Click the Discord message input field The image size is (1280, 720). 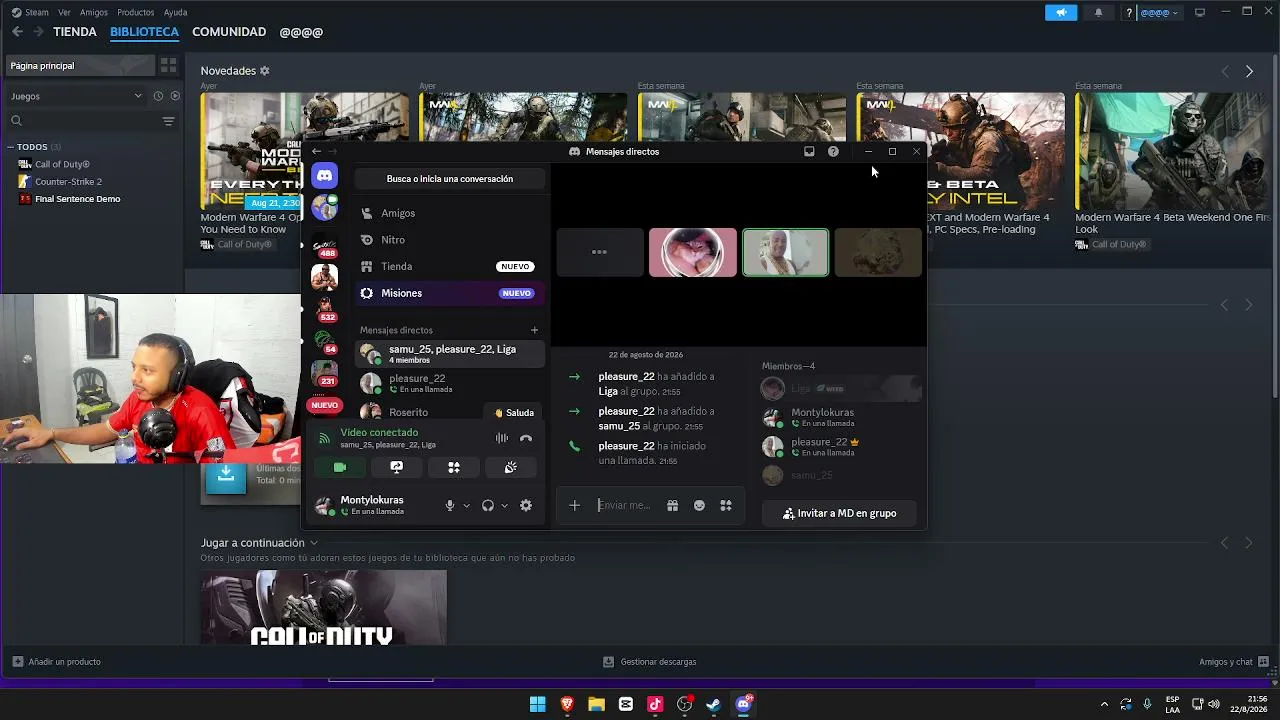coord(625,506)
